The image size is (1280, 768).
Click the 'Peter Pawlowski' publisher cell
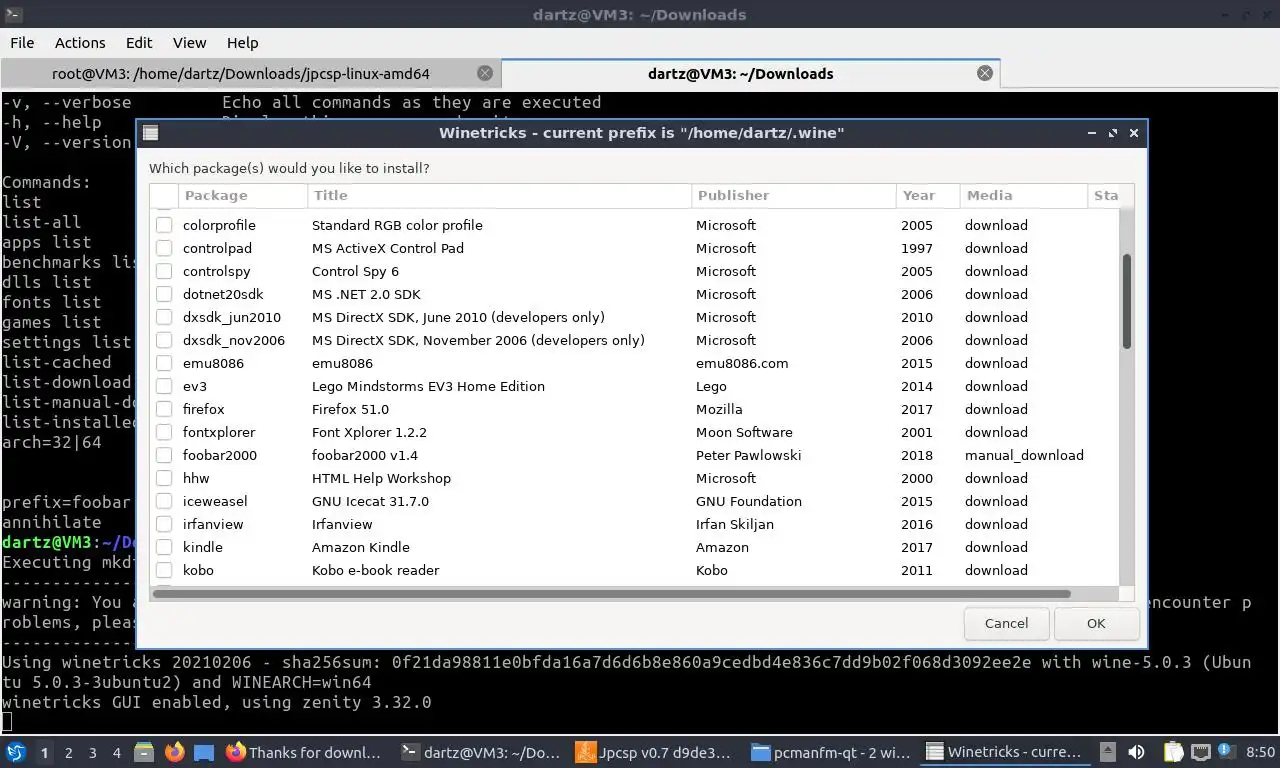pyautogui.click(x=749, y=455)
